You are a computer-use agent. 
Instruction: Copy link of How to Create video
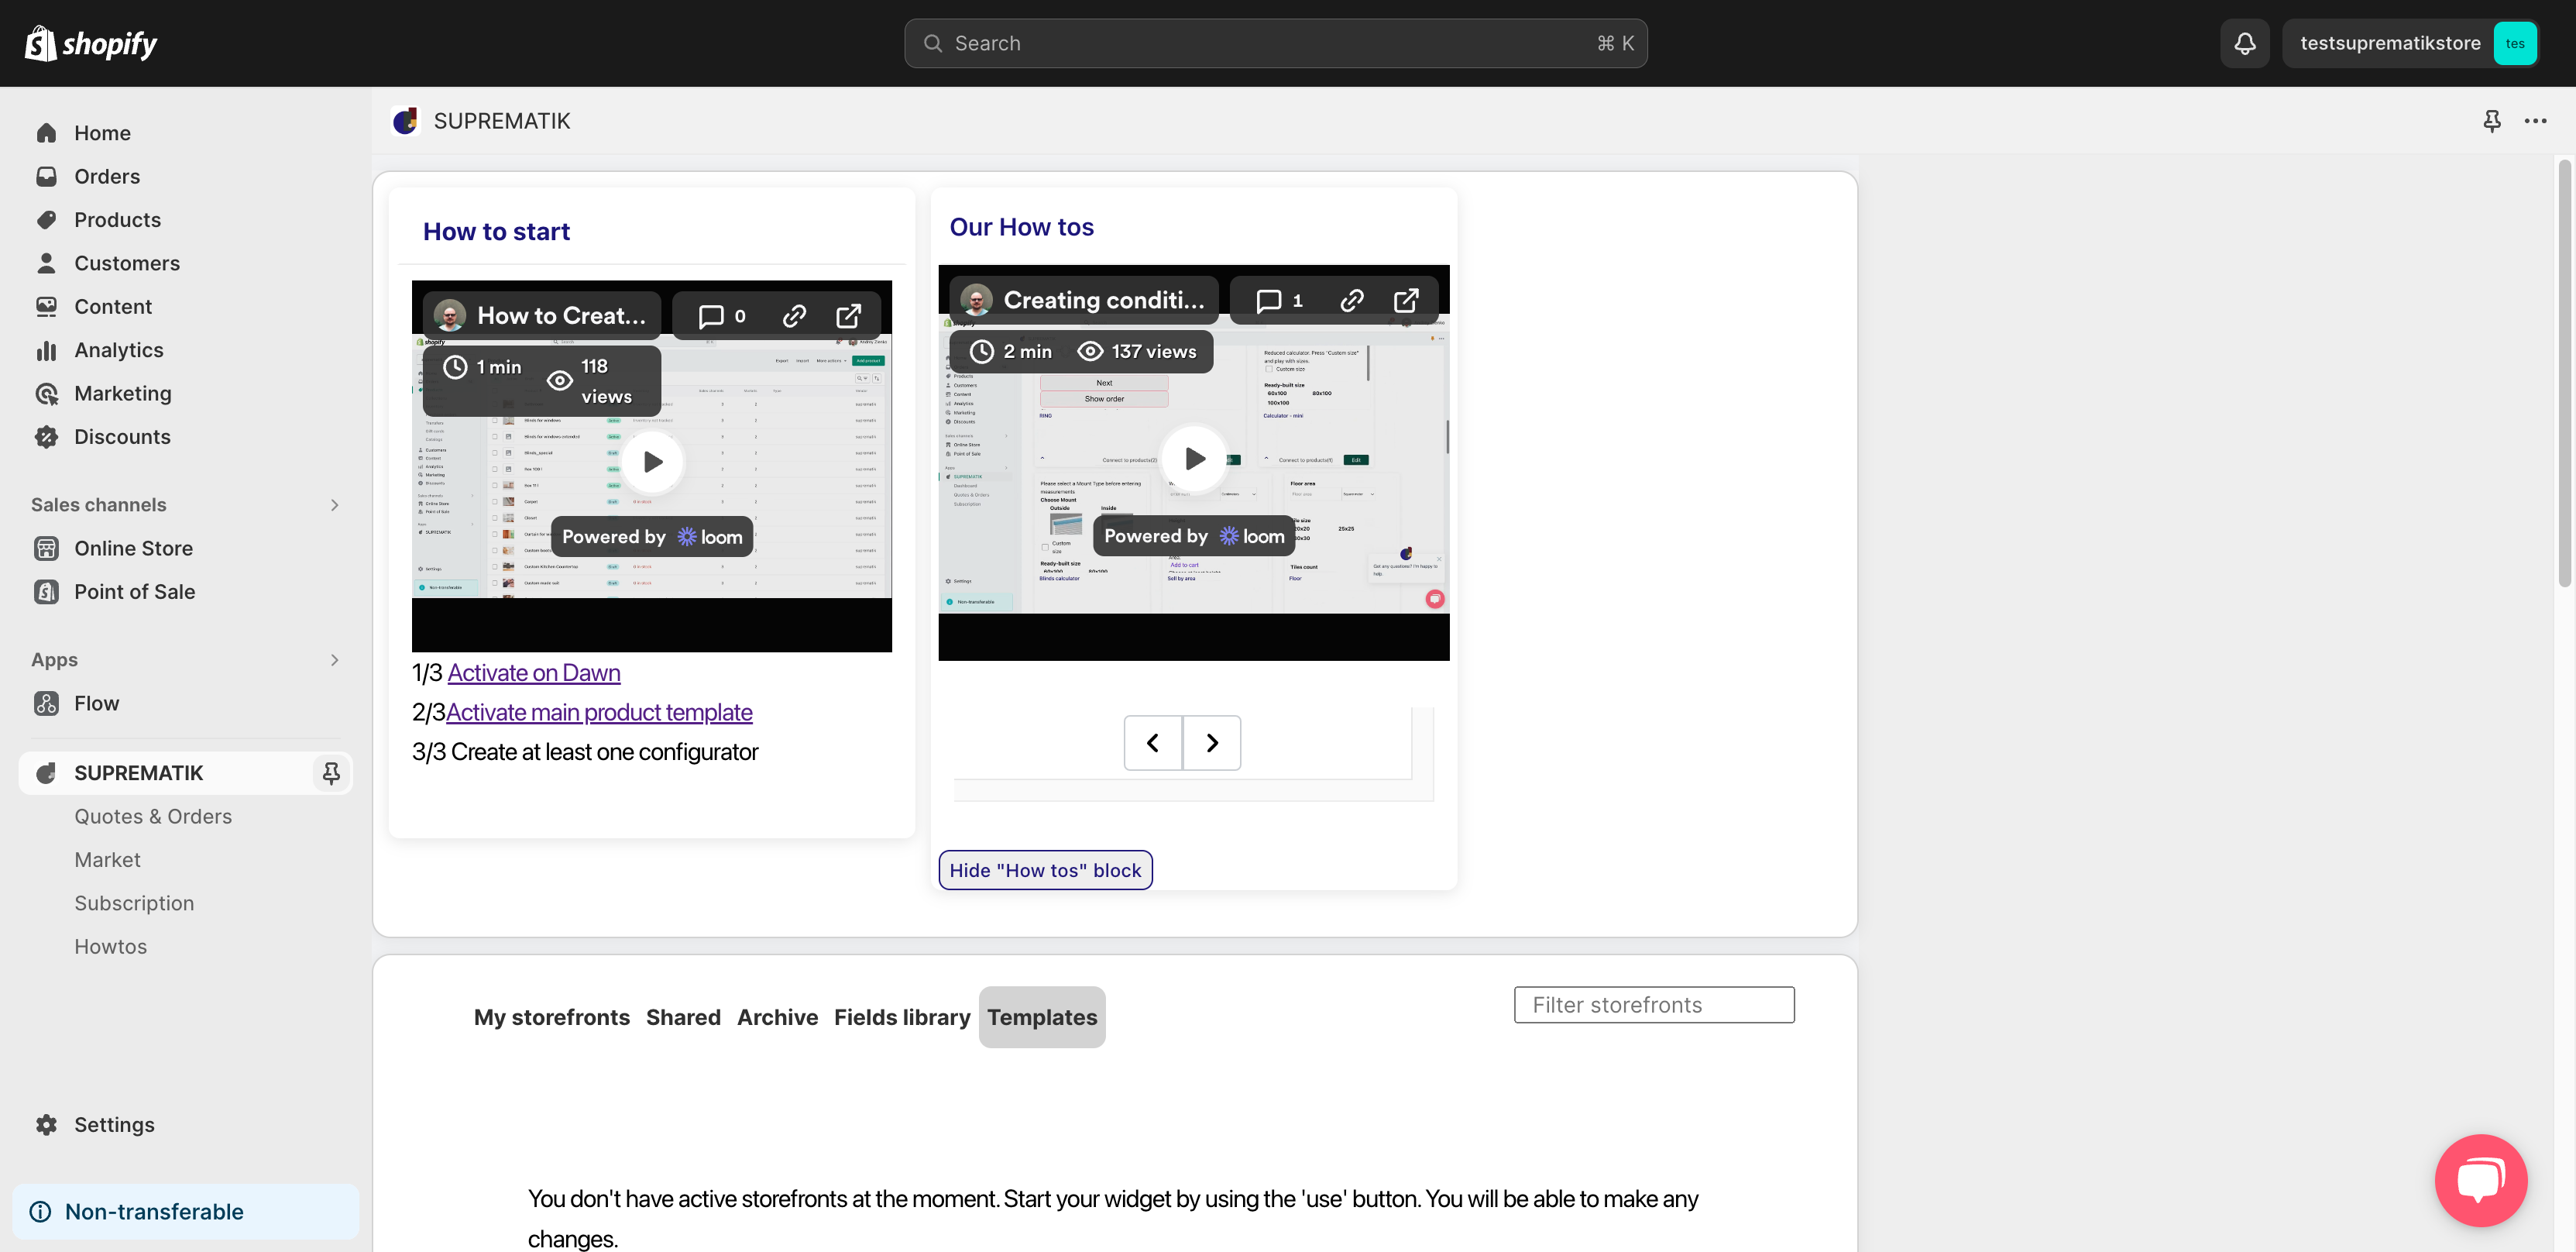794,316
